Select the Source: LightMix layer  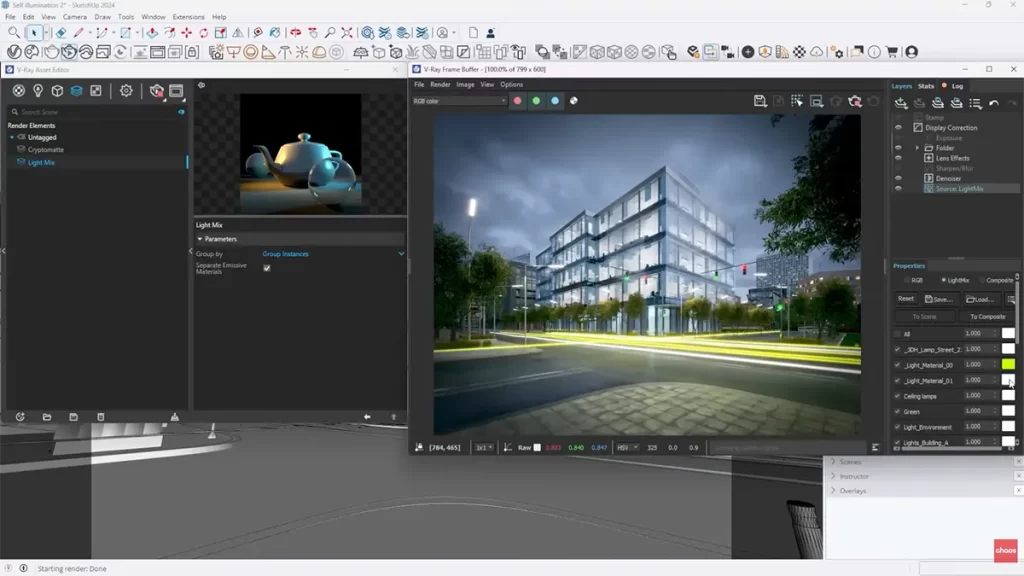[x=959, y=188]
